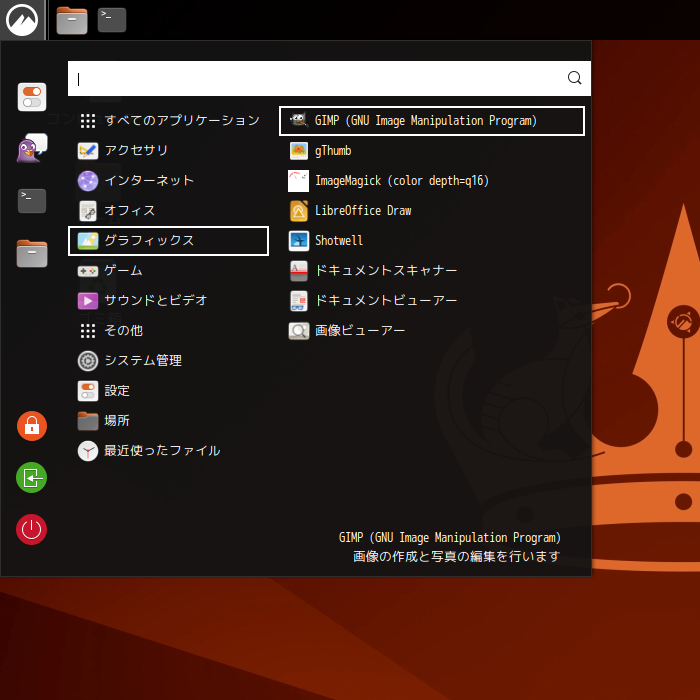Select システム管理 category

tap(168, 361)
